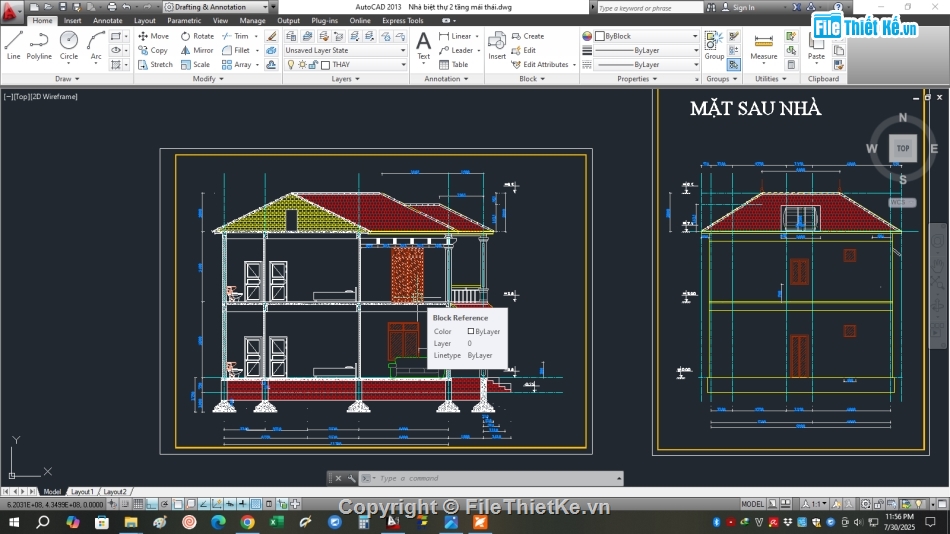Expand the Annotation panel

tap(447, 79)
